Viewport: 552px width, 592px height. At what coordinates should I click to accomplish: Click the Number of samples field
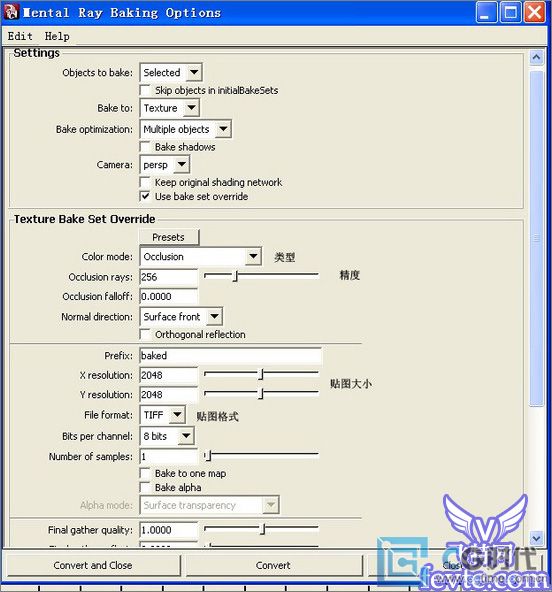(169, 456)
